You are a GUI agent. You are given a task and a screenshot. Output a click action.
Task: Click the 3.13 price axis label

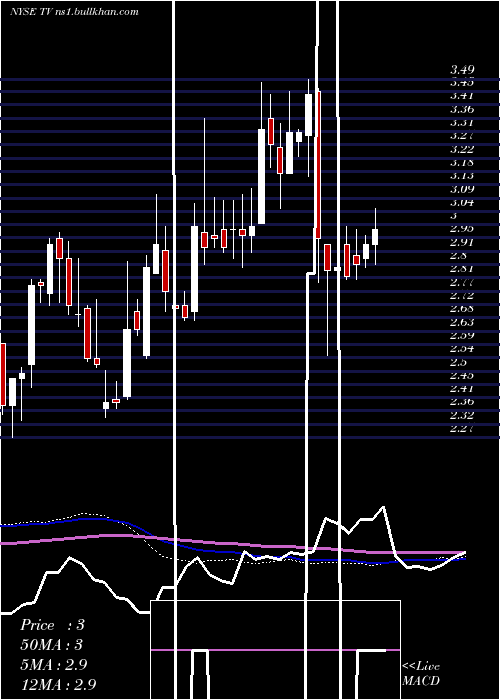click(x=462, y=176)
